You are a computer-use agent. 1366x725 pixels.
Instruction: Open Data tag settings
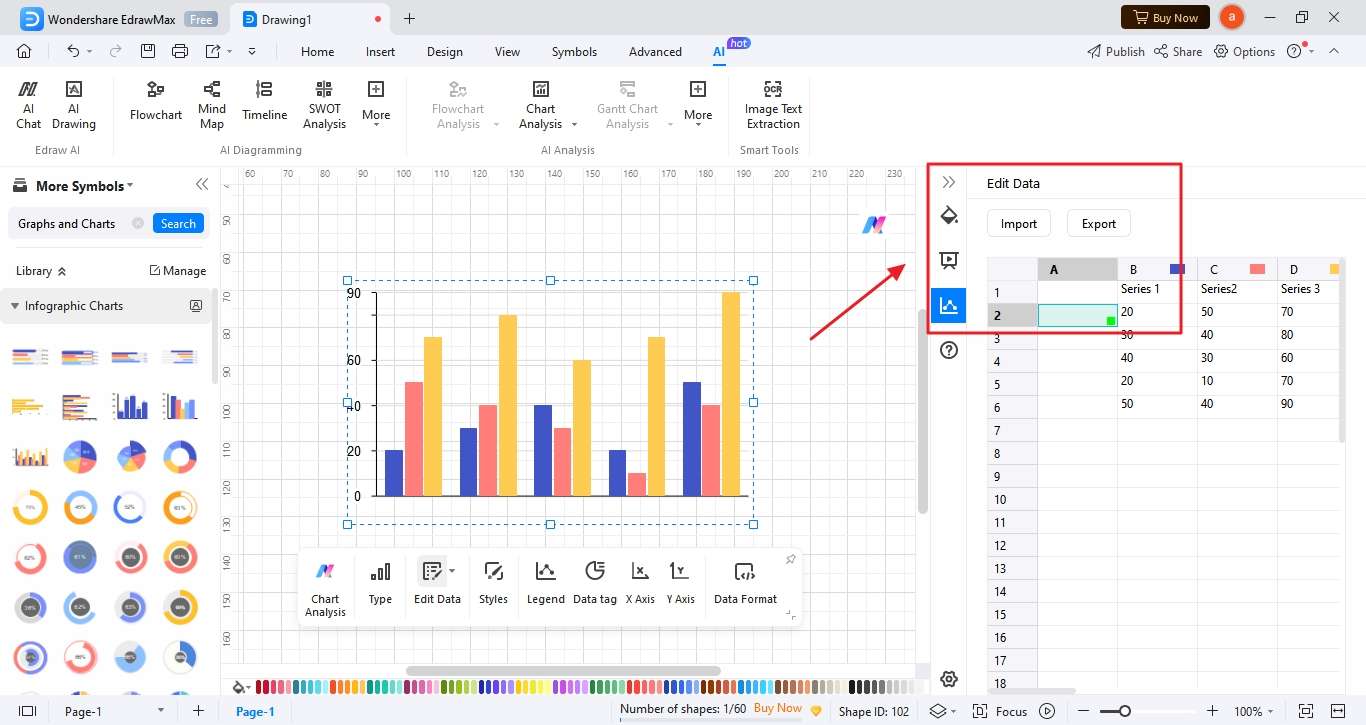pos(595,583)
